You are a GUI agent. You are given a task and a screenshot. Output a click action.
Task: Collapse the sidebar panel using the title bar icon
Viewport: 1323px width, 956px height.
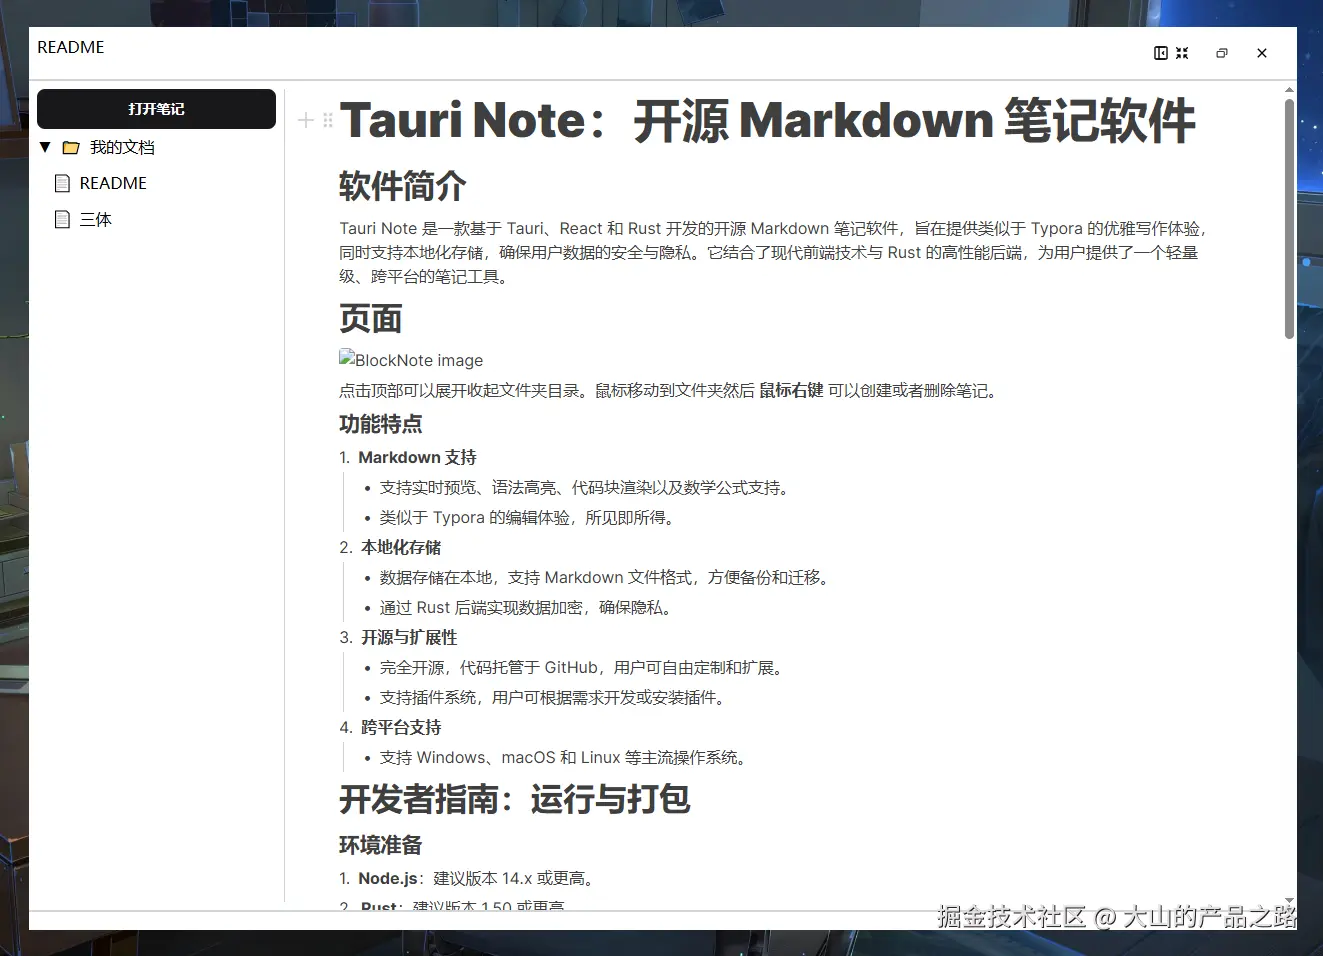tap(1160, 53)
